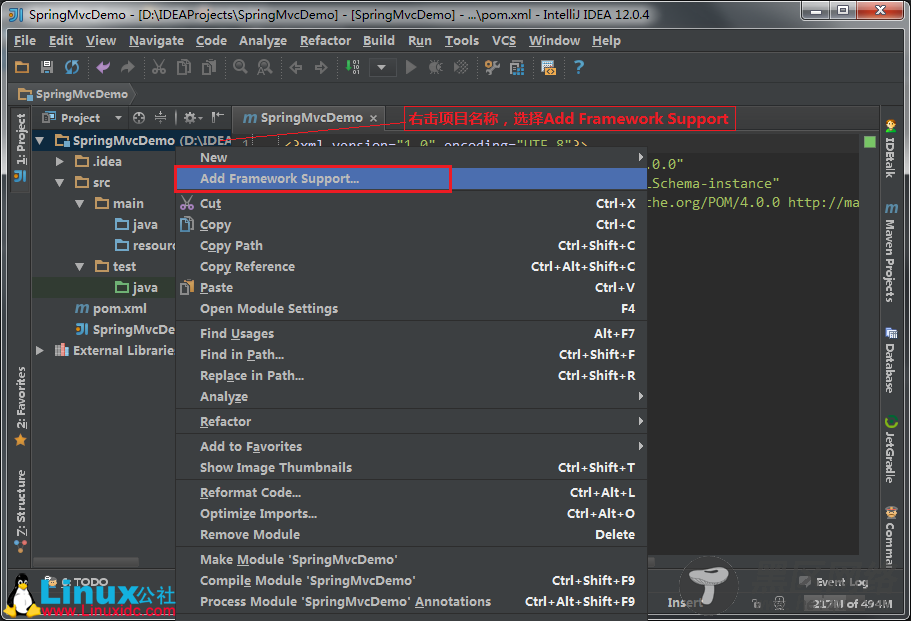Choose Reformat Code menu entry
911x621 pixels.
[411, 493]
